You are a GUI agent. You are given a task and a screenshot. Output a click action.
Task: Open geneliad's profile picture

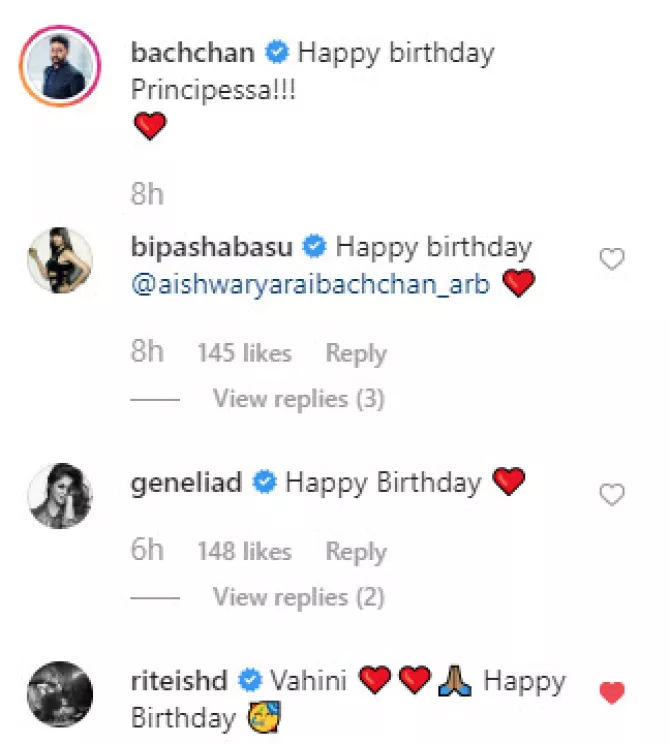(x=58, y=496)
